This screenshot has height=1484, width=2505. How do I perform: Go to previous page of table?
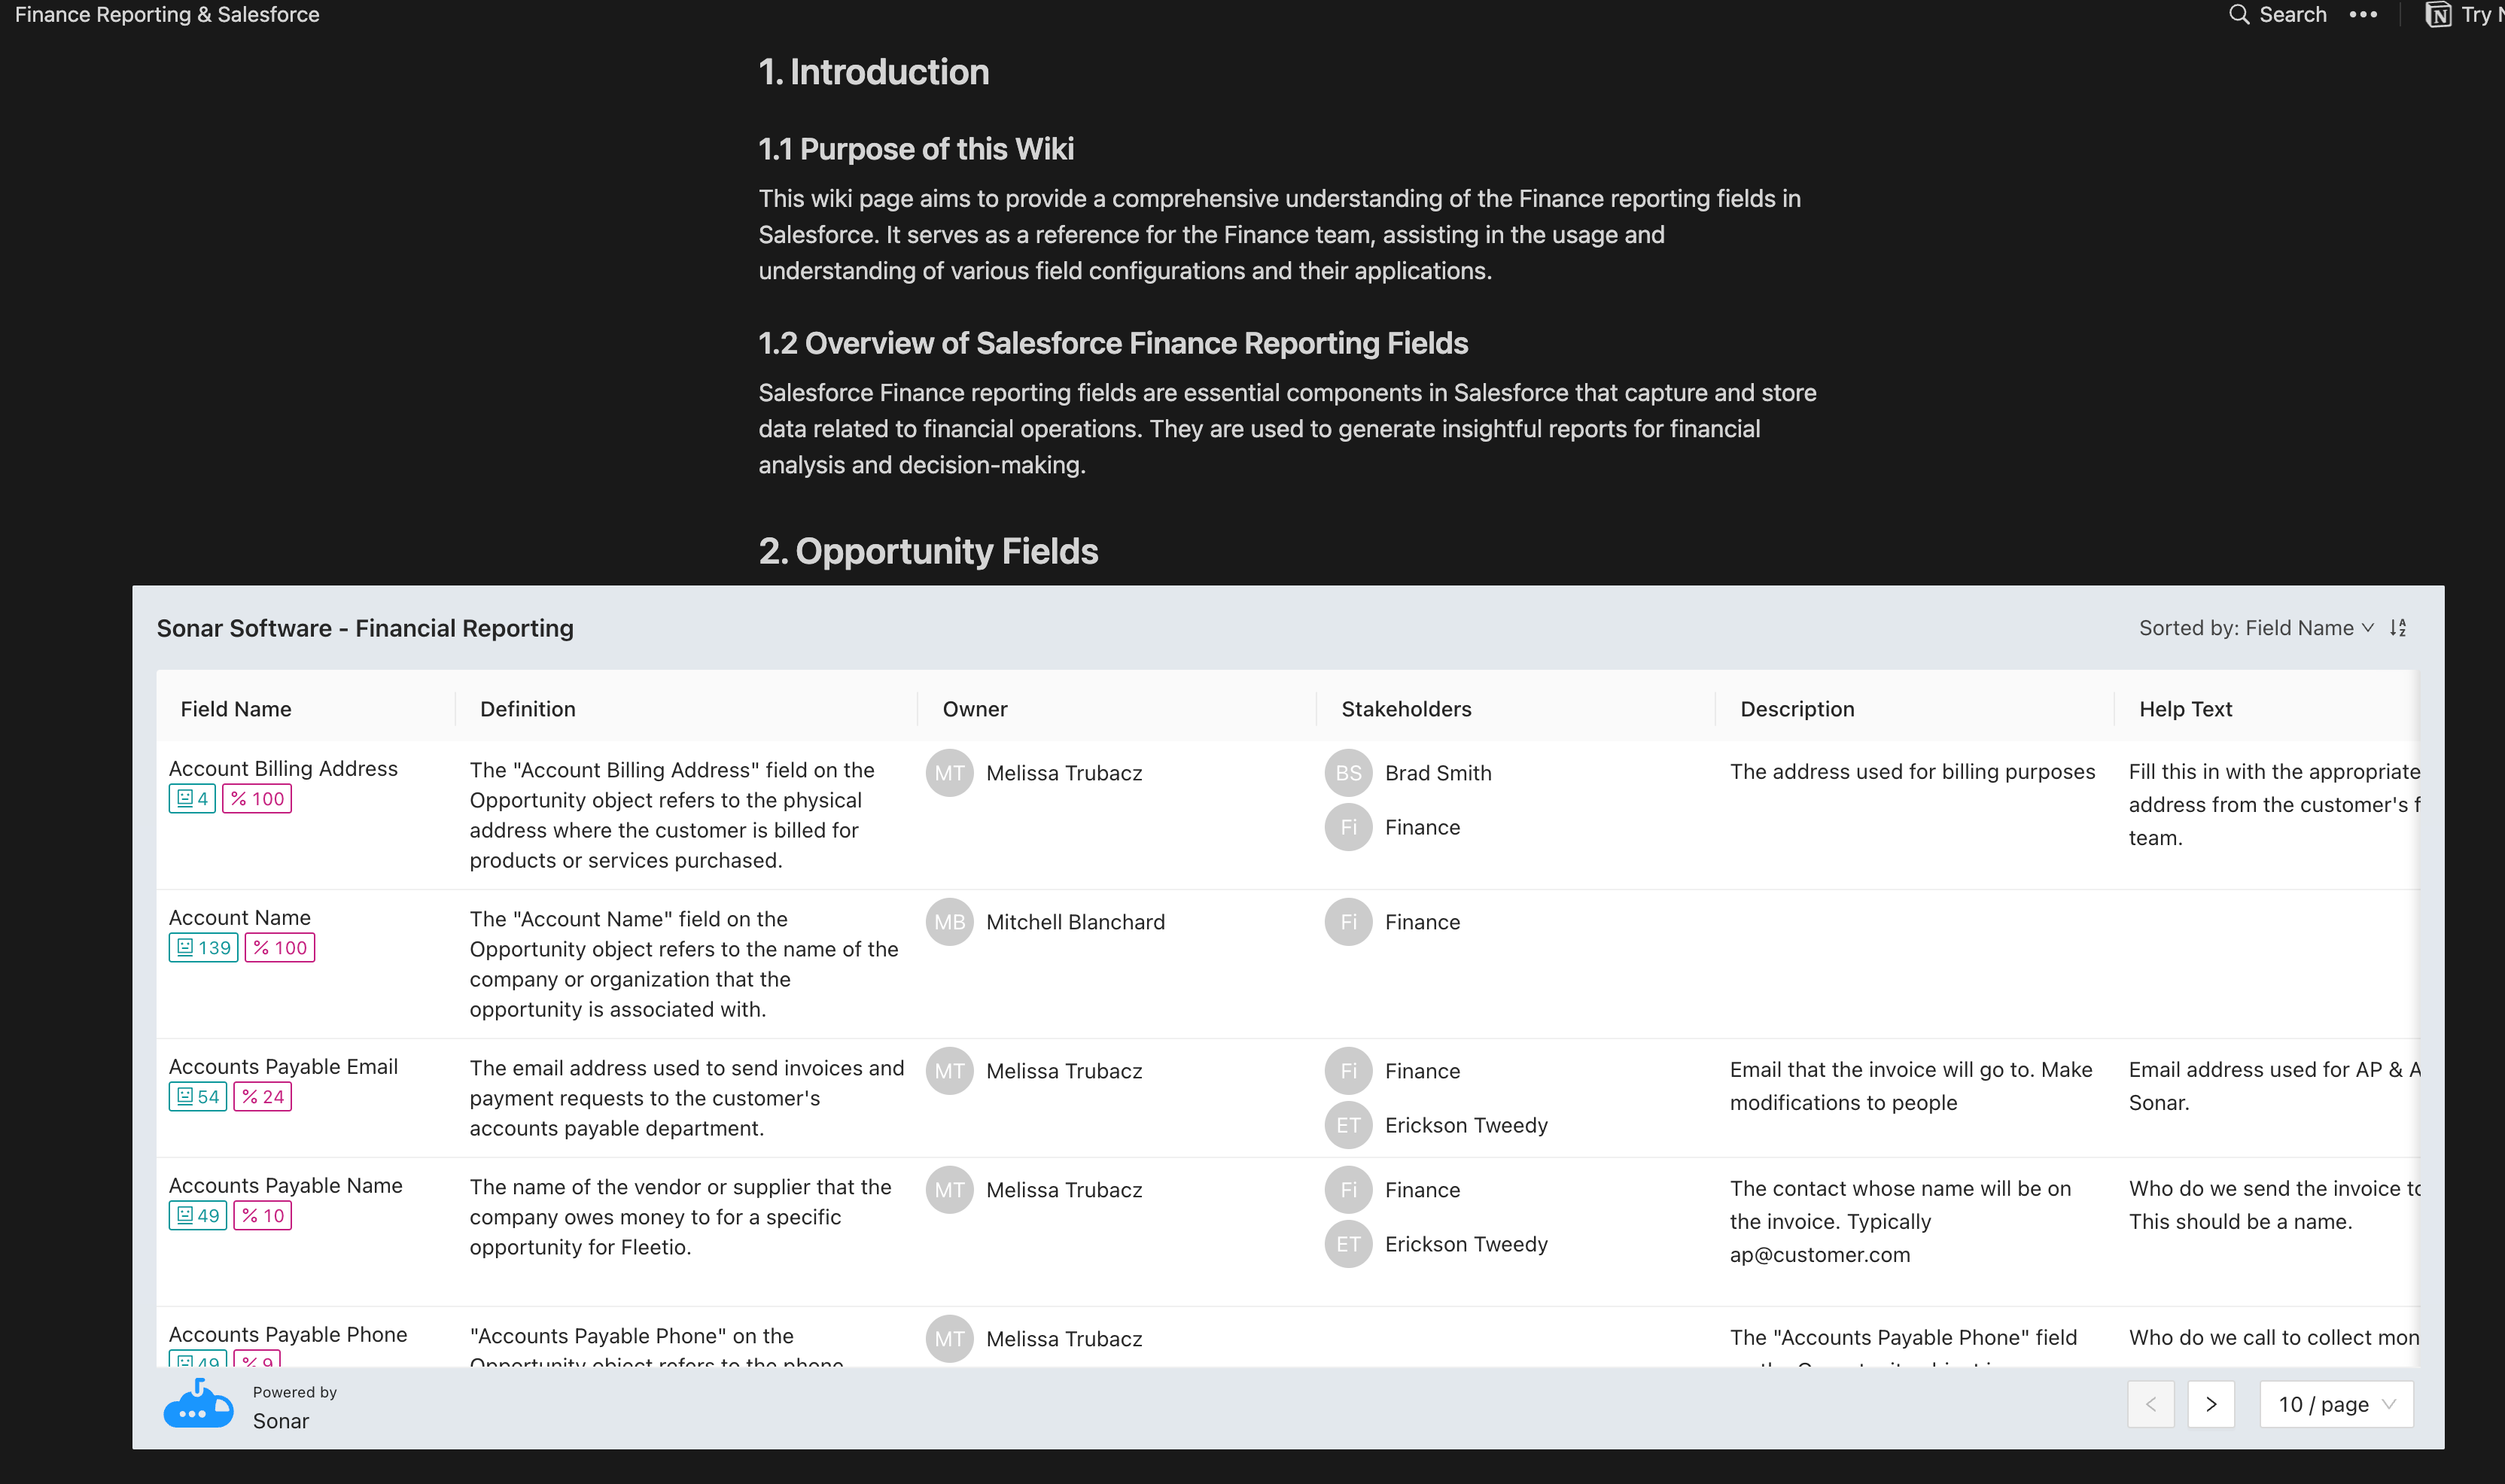pyautogui.click(x=2150, y=1404)
